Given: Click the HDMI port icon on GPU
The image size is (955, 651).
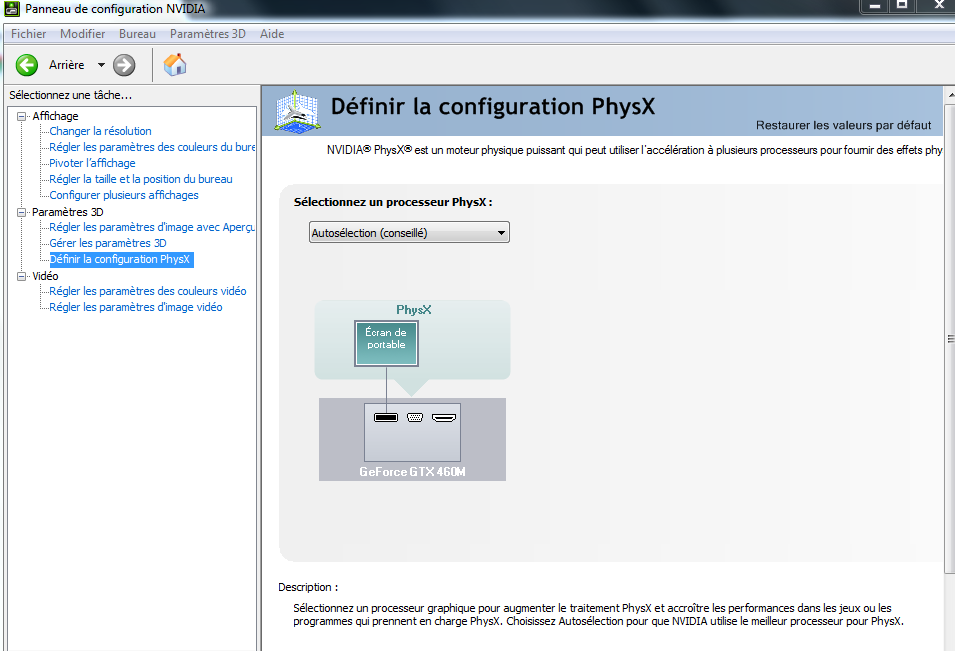Looking at the screenshot, I should (444, 417).
